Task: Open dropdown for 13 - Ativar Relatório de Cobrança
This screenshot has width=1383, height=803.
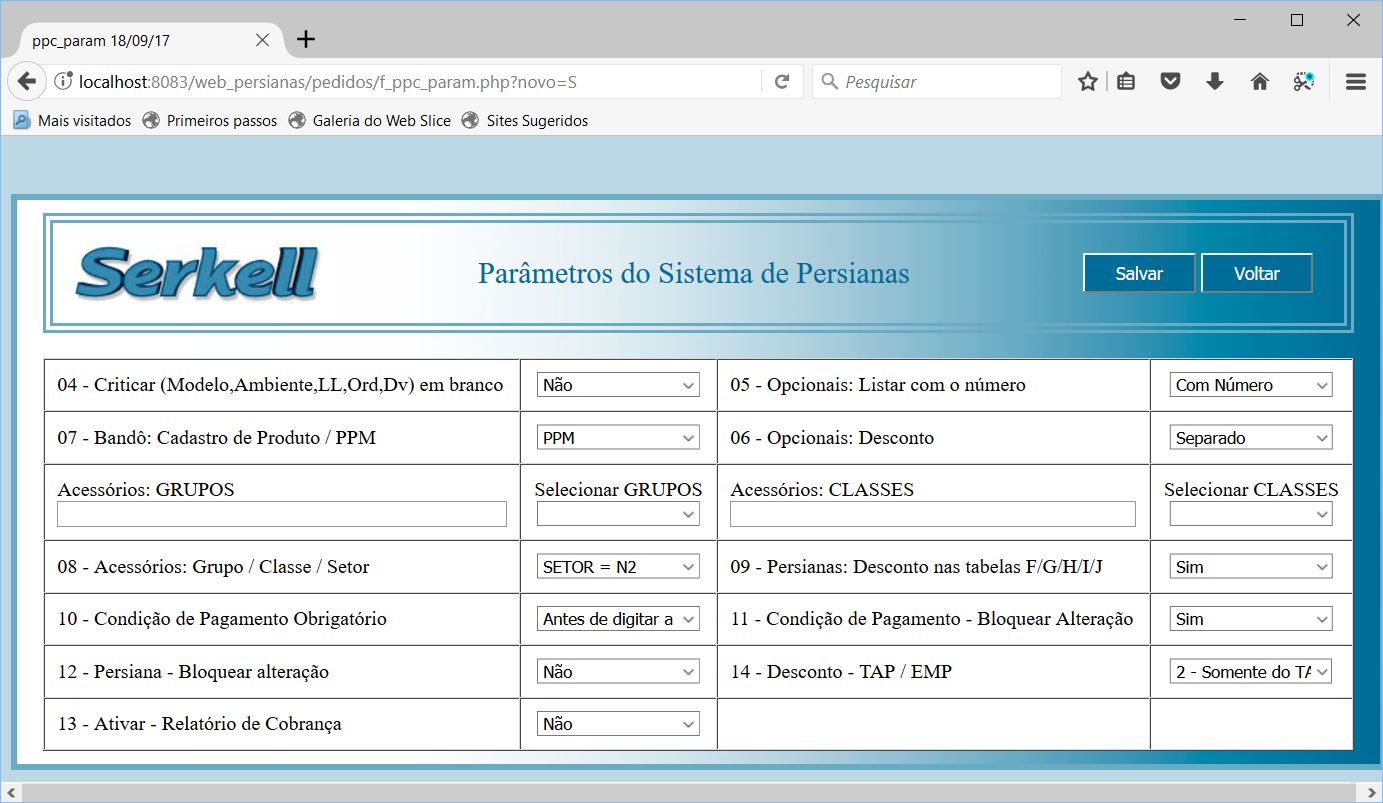Action: [618, 724]
